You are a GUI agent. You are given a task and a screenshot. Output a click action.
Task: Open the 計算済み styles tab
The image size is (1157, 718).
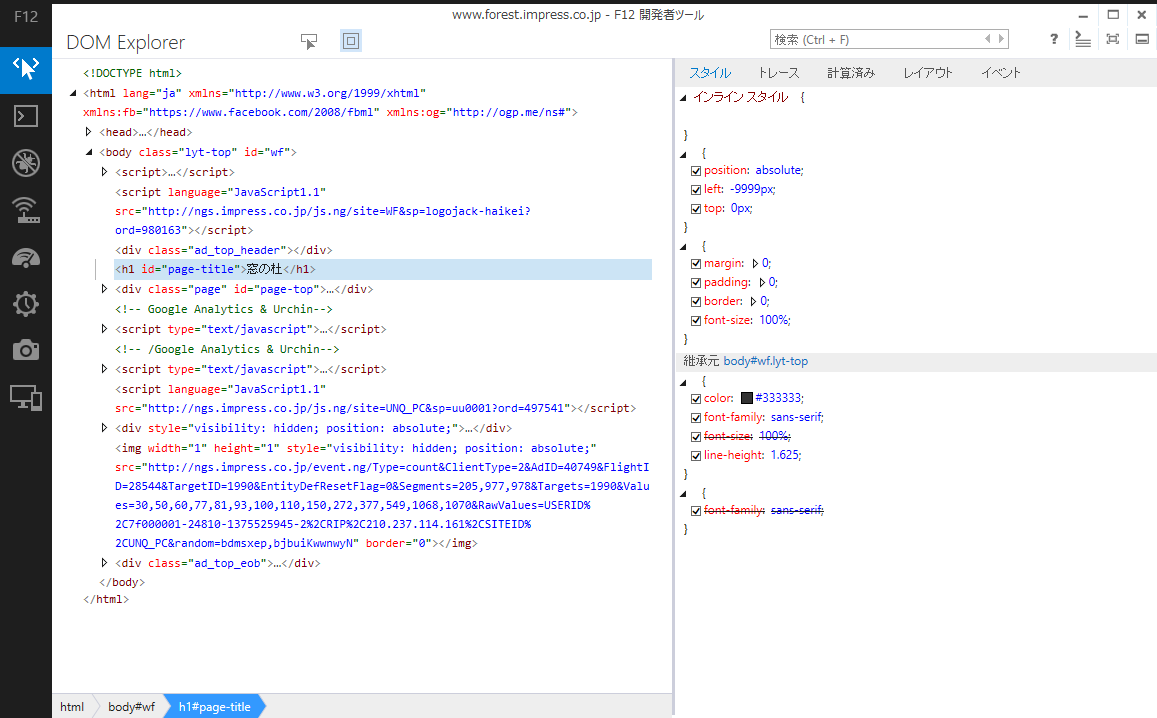849,71
